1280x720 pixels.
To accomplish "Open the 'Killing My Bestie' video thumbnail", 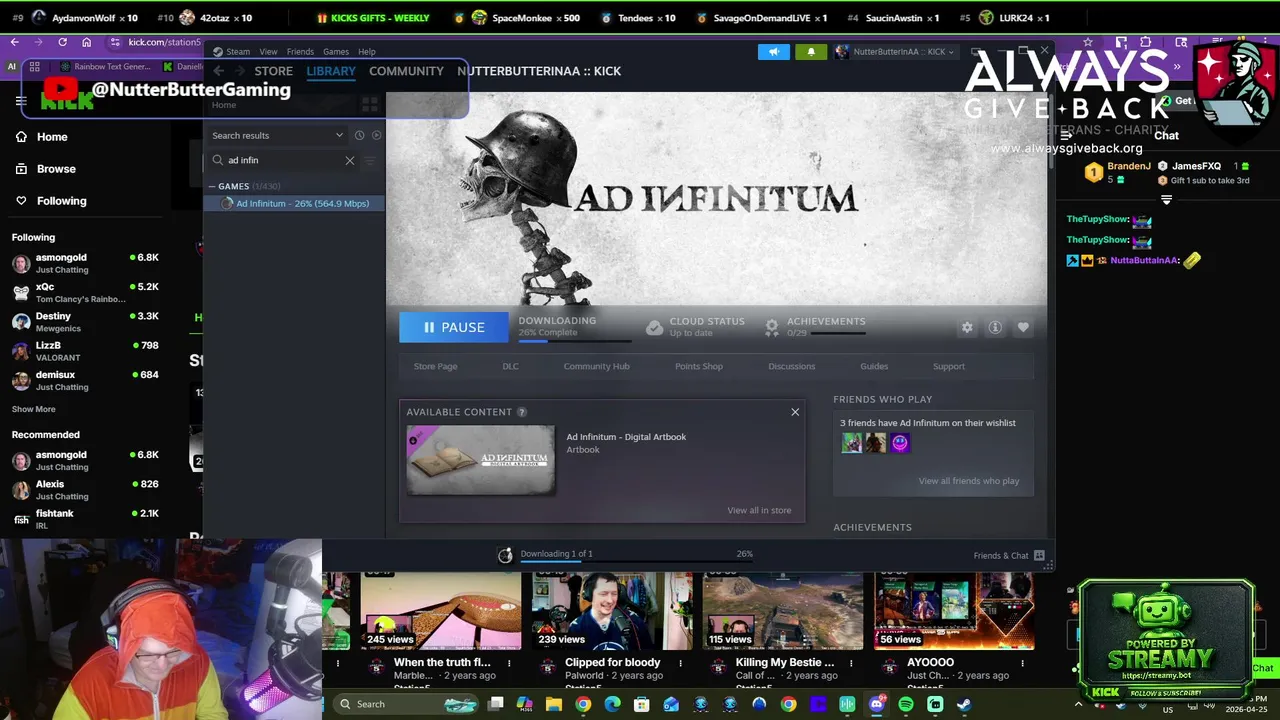I will click(783, 610).
